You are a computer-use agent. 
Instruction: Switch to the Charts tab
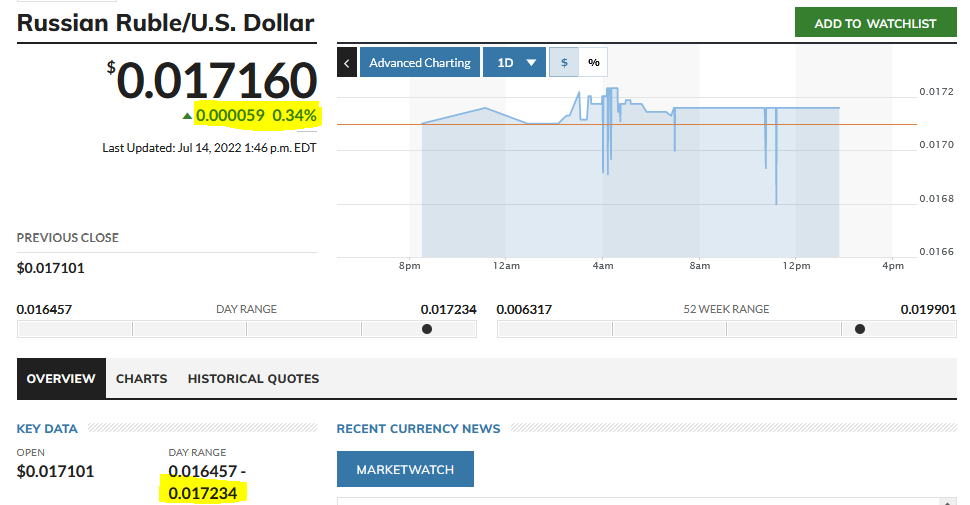click(142, 379)
